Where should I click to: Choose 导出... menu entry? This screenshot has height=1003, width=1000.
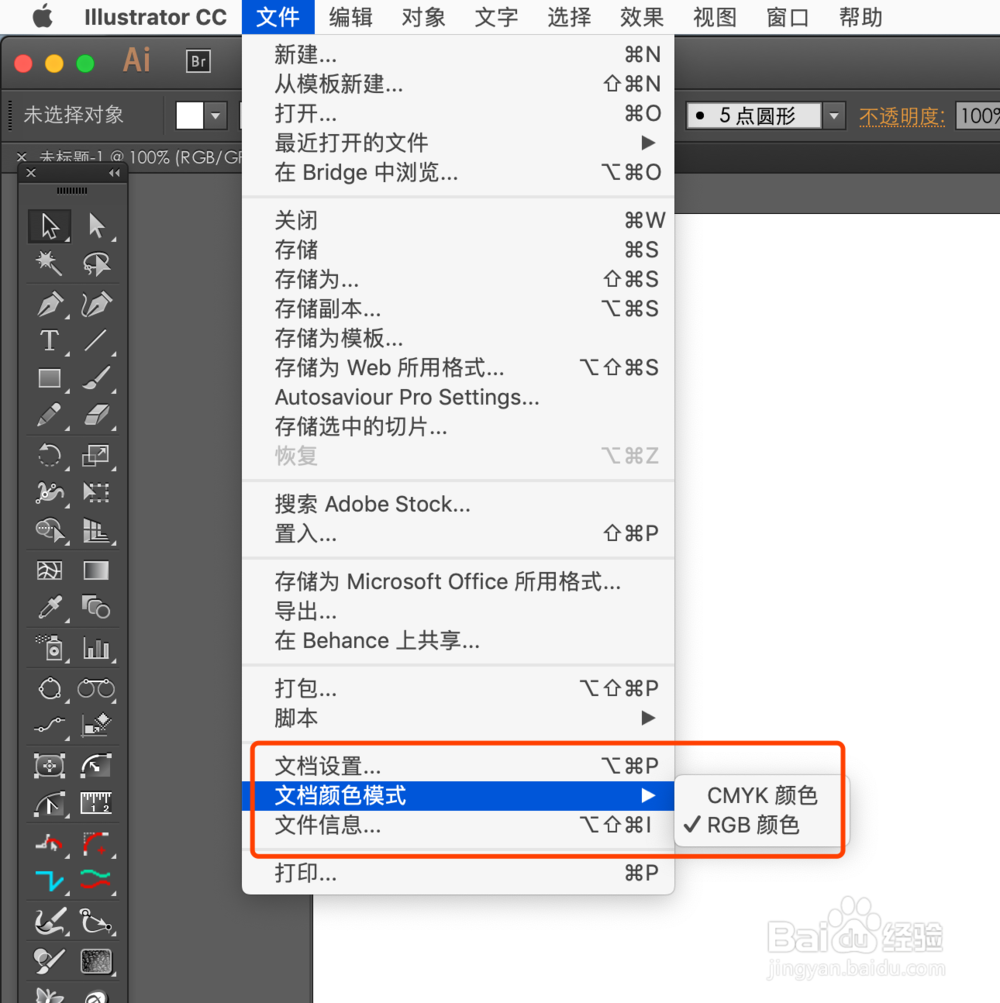pyautogui.click(x=458, y=611)
